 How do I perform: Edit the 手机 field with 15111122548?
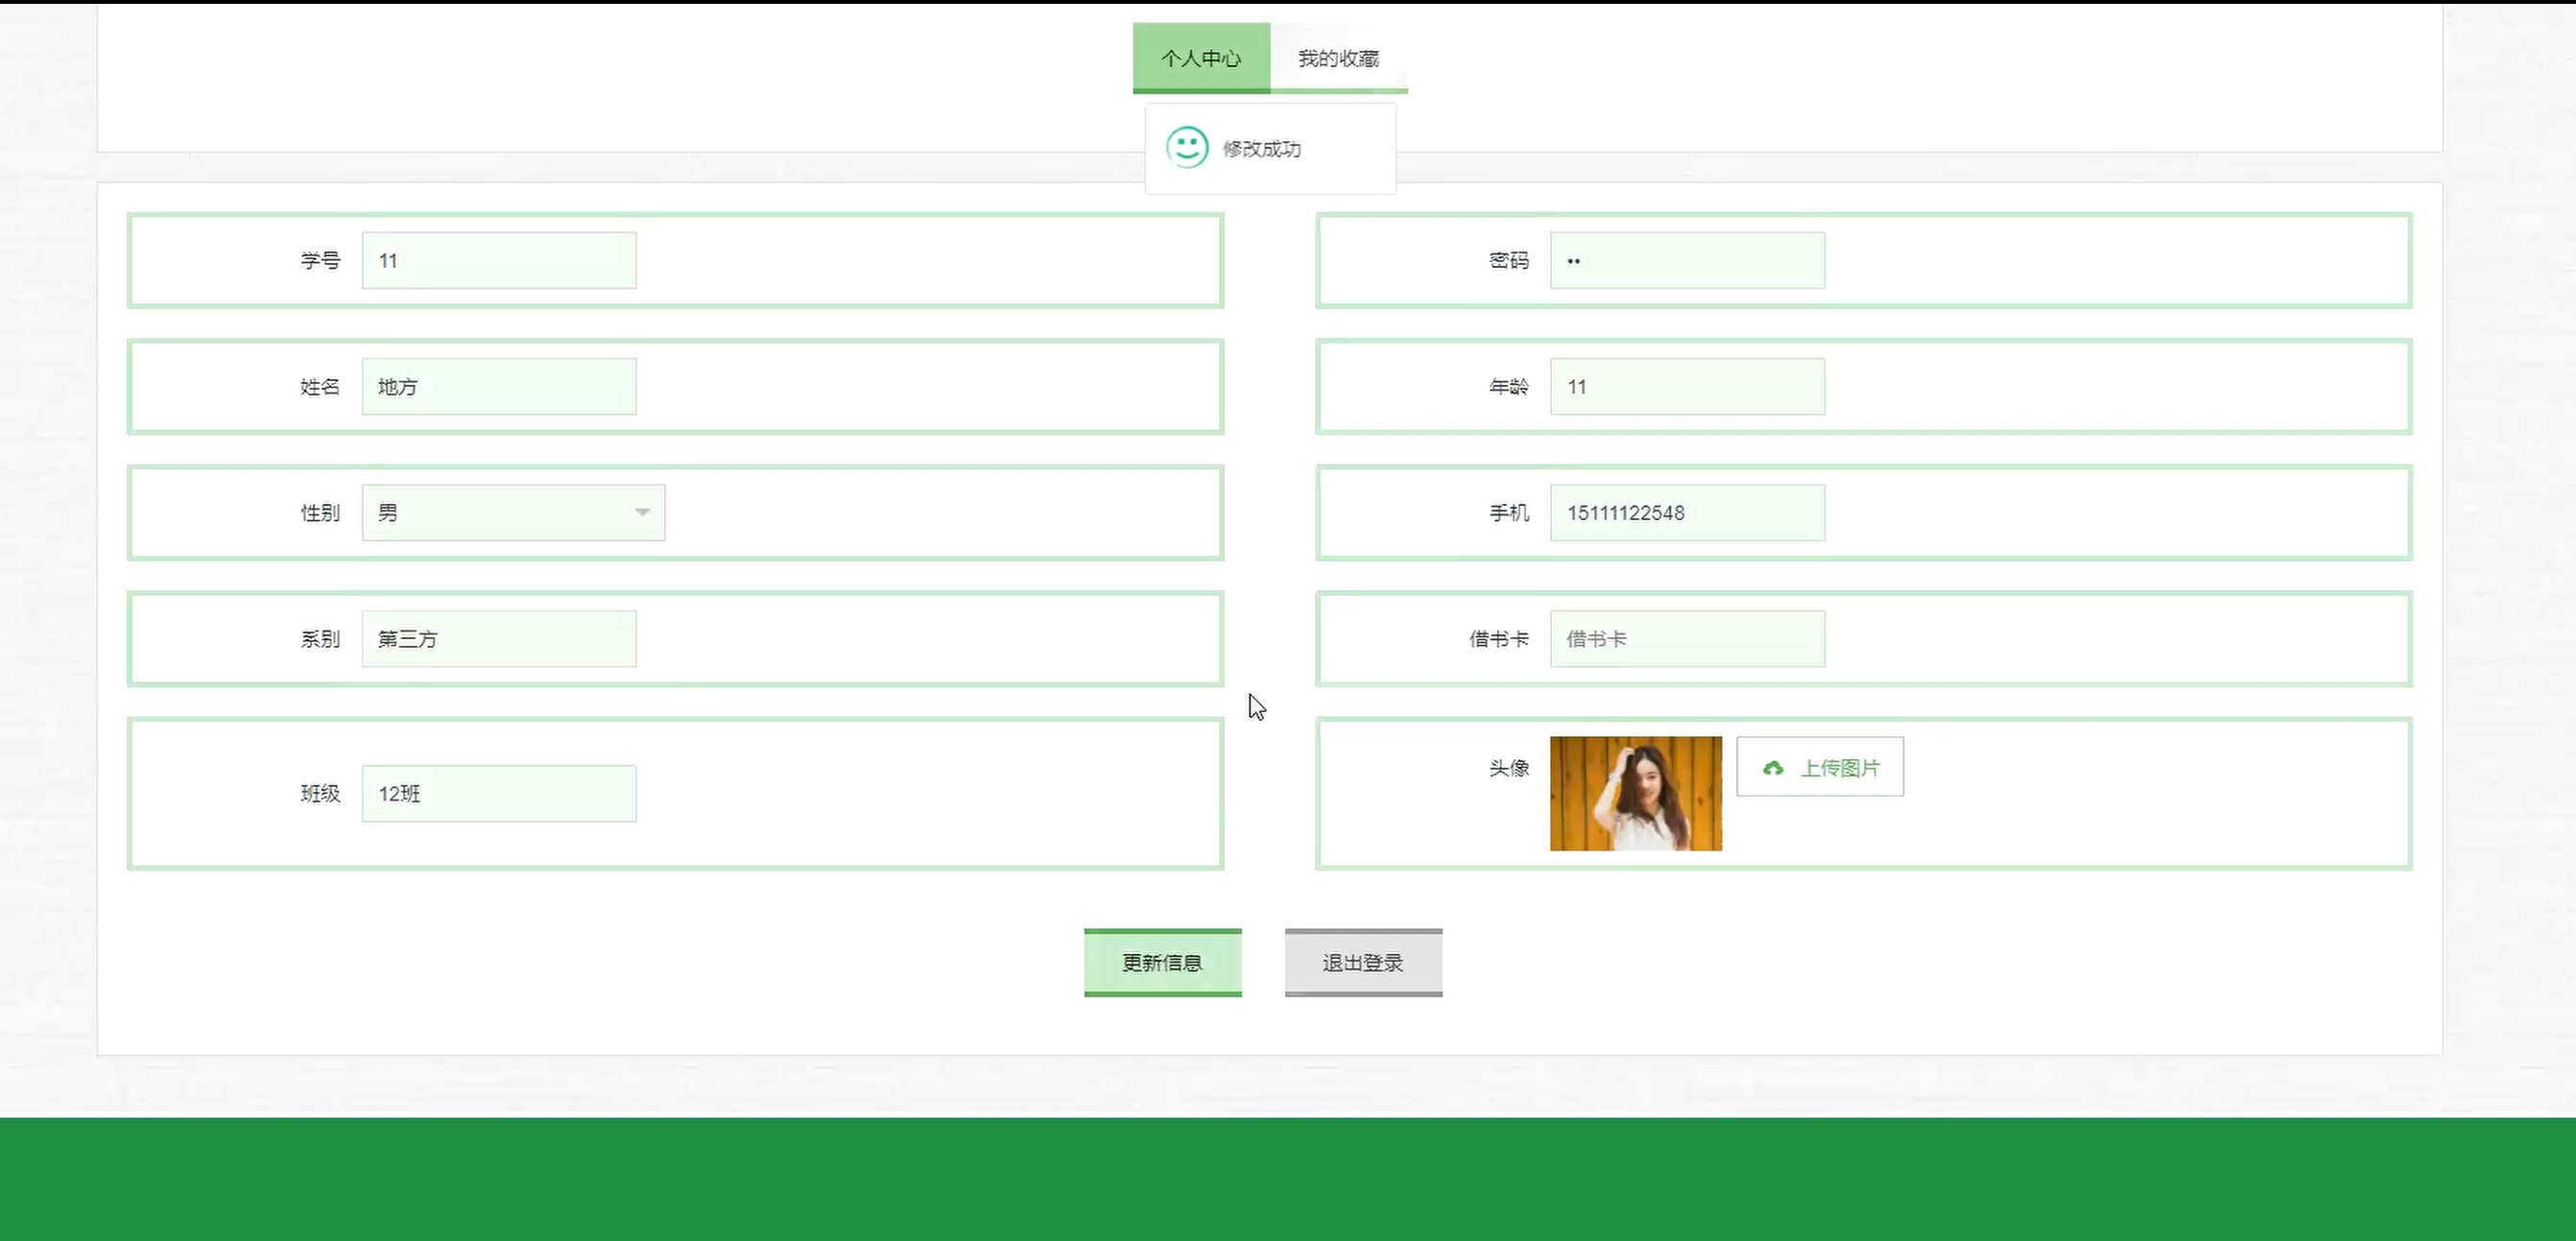1687,513
